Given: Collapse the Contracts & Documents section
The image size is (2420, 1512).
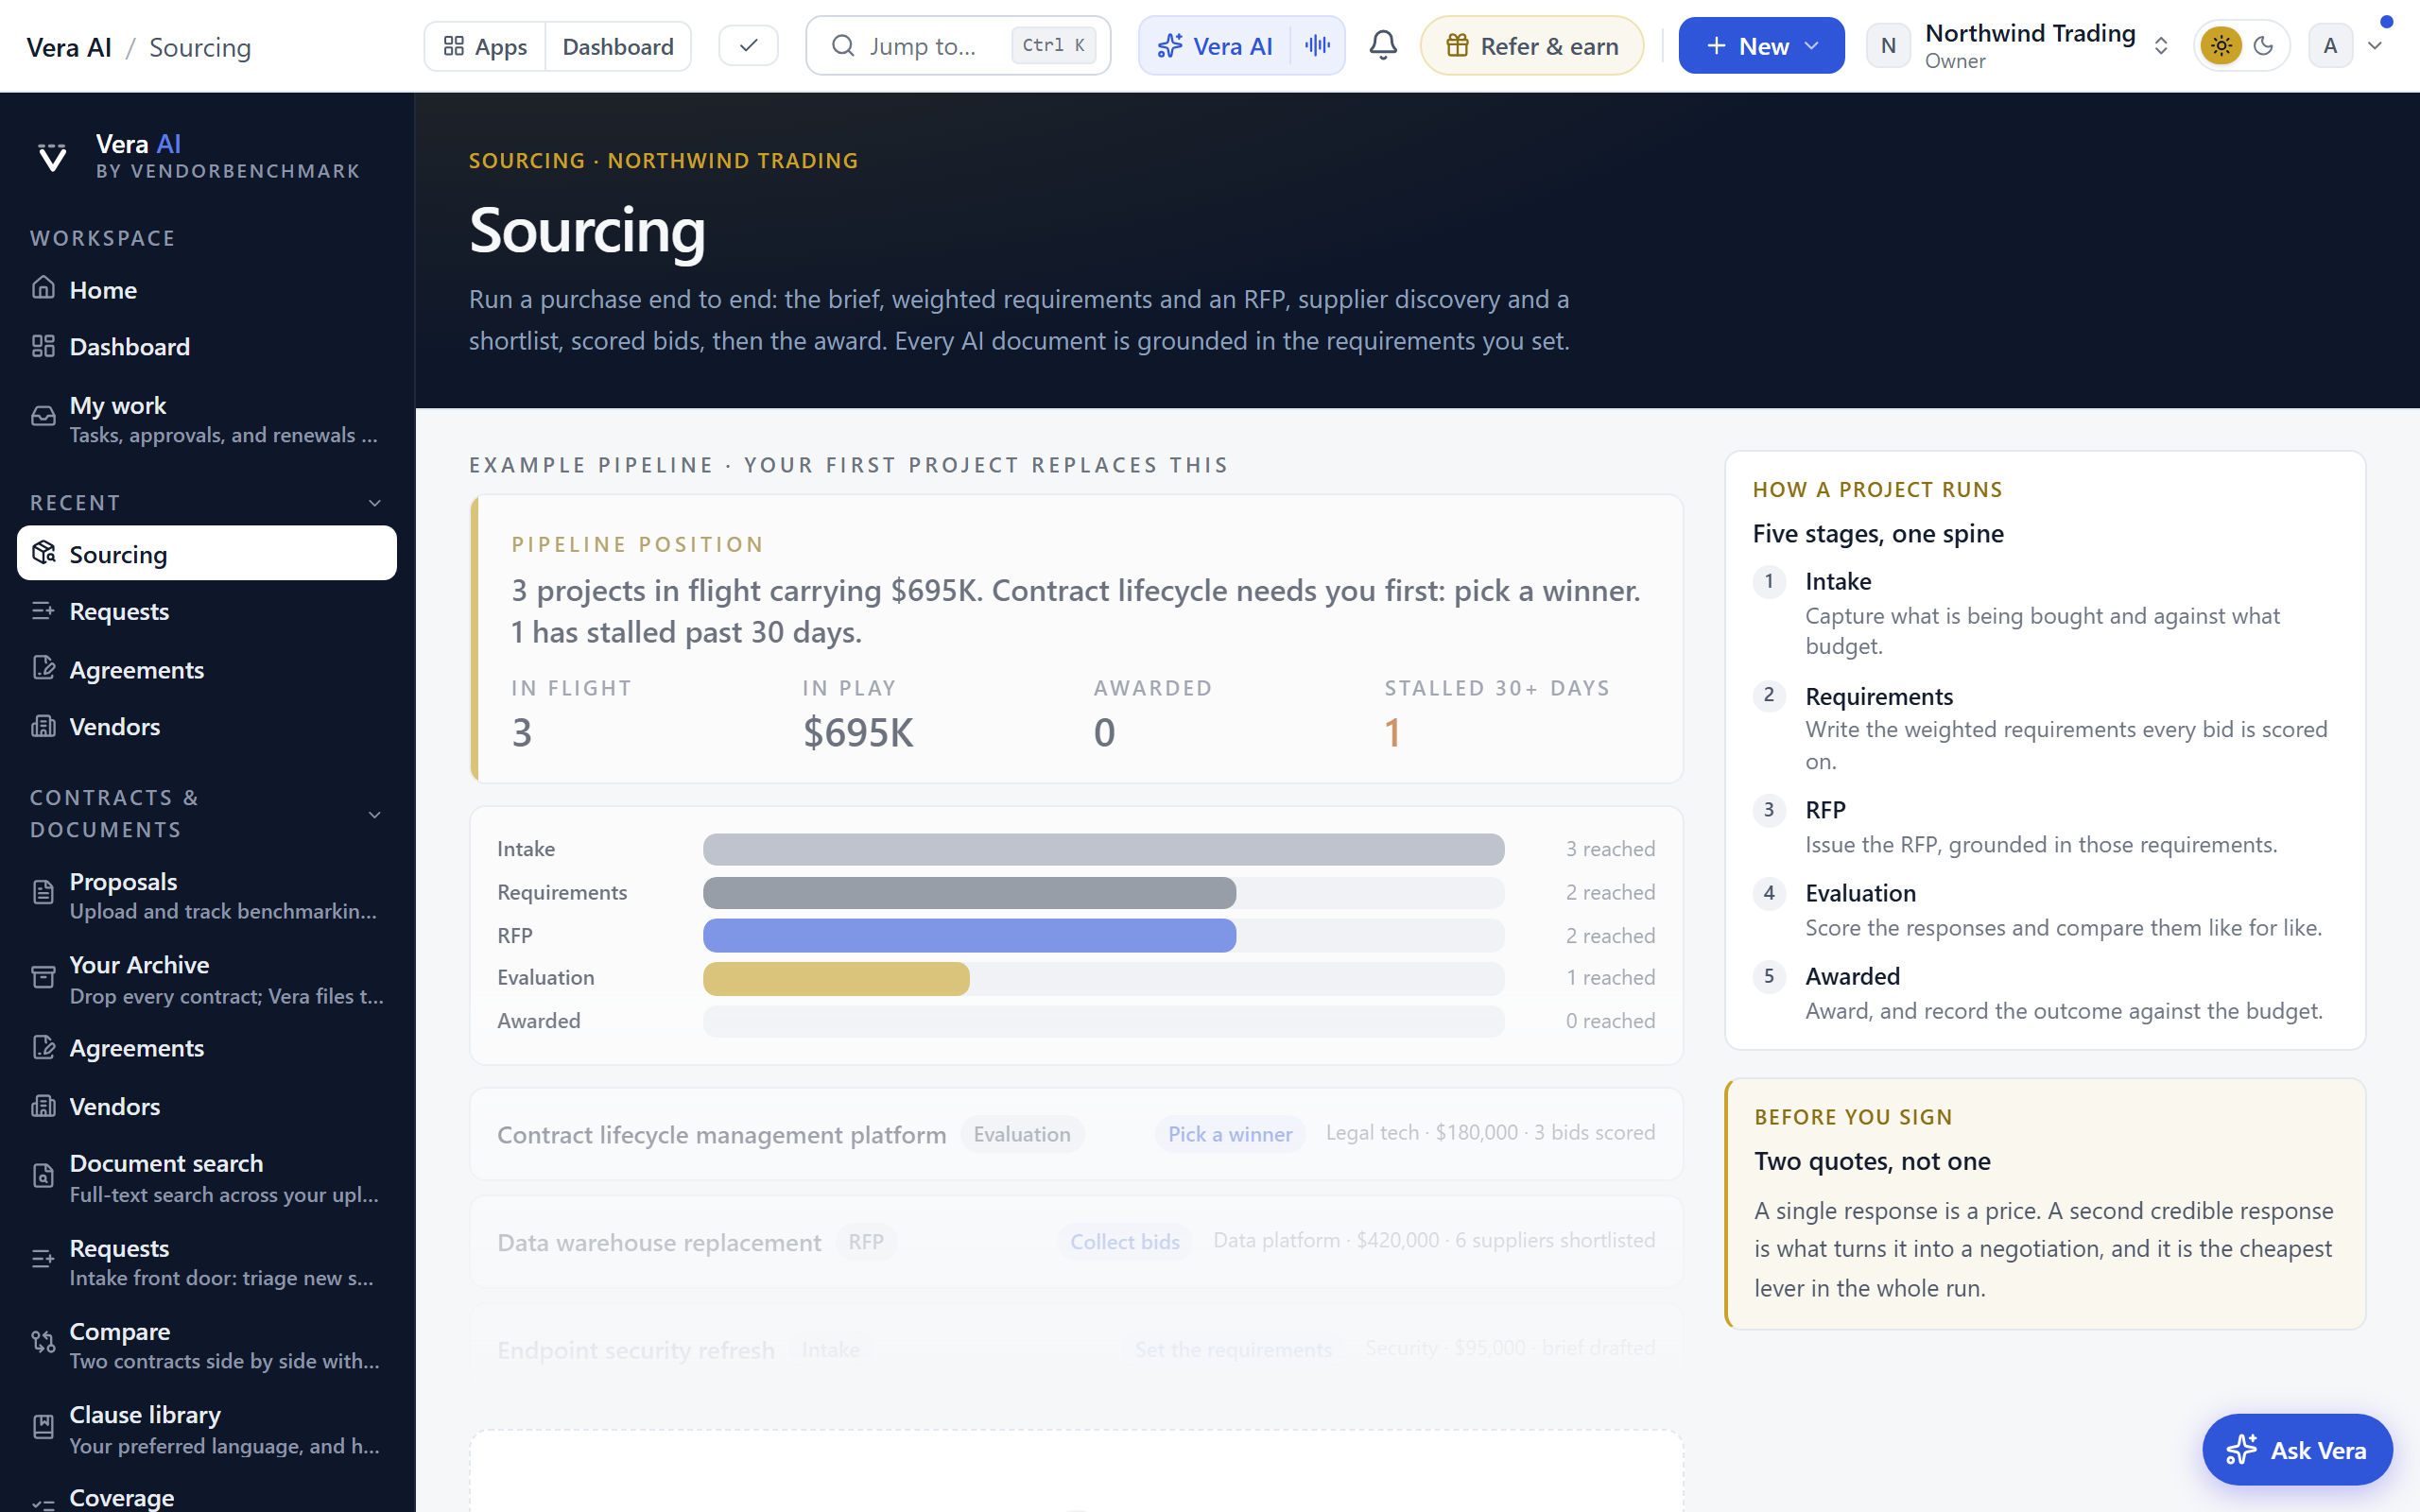Looking at the screenshot, I should pyautogui.click(x=375, y=814).
